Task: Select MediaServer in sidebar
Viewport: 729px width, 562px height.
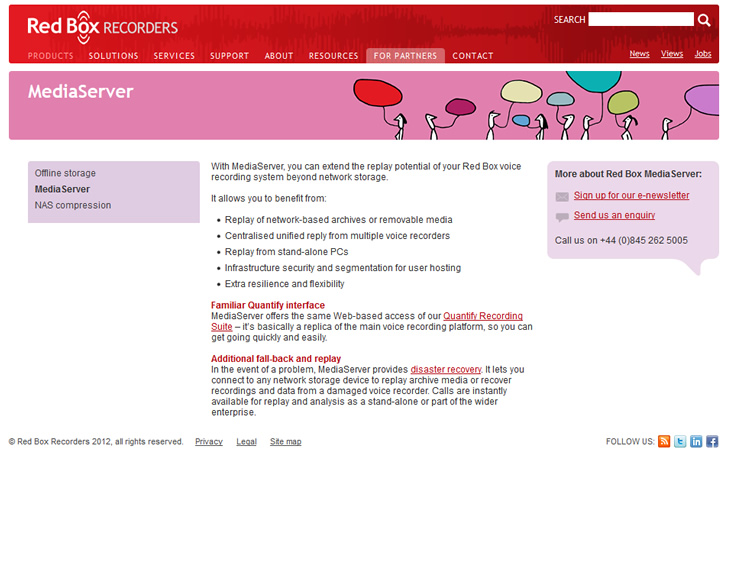Action: coord(62,189)
